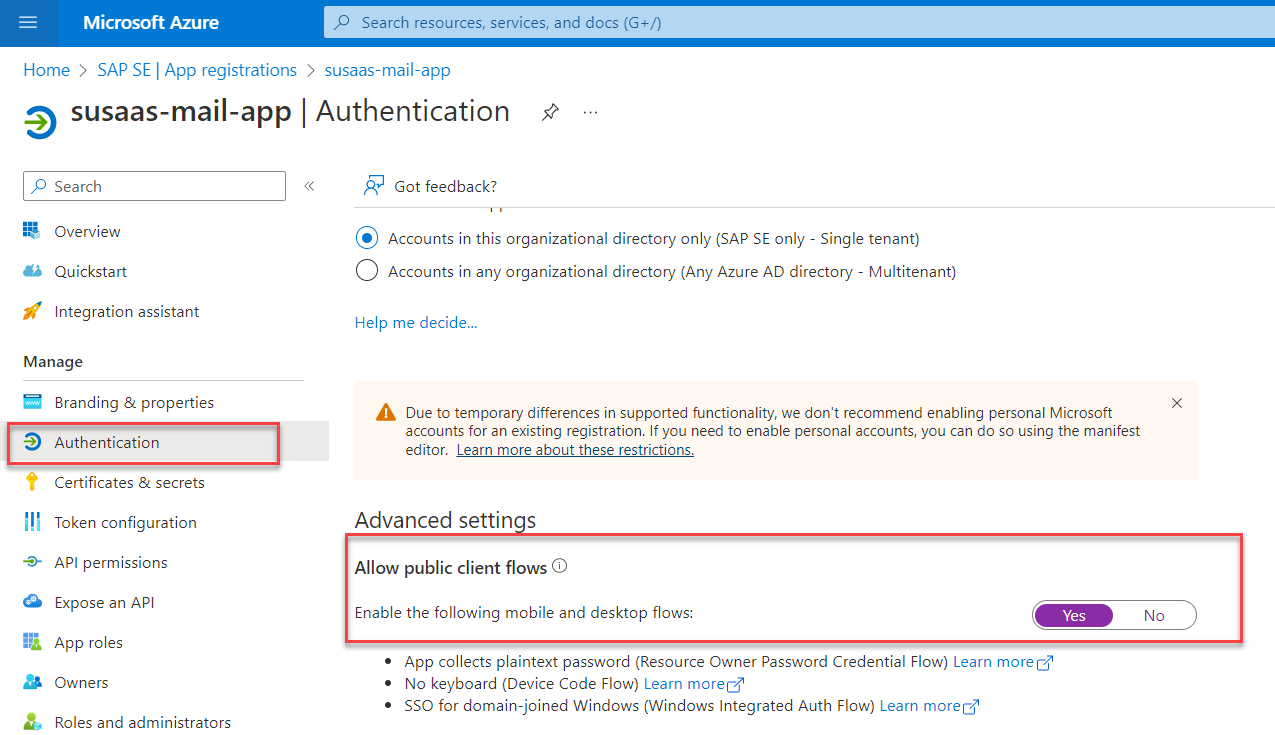This screenshot has width=1275, height=735.
Task: Open SAP SE | App registrations breadcrumb
Action: 197,70
